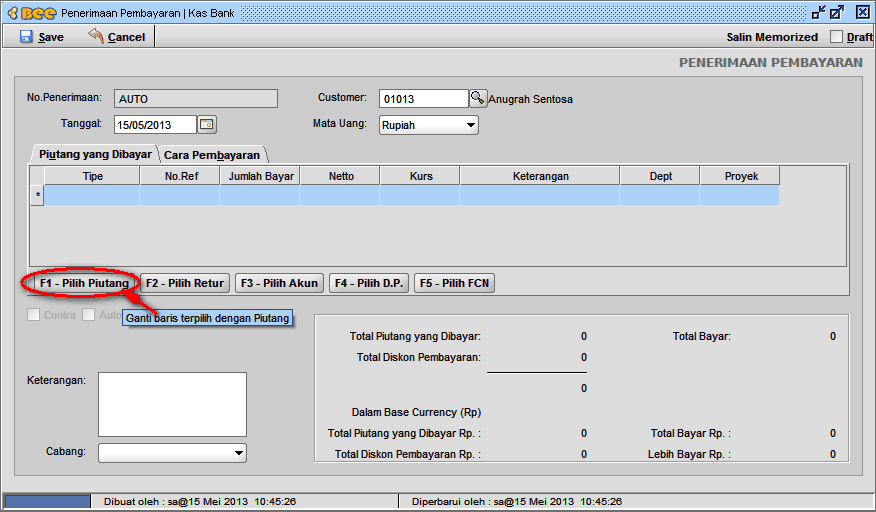Screen dimensions: 876x512
Task: Toggle the Auto checkbox beside Contra
Action: (90, 315)
